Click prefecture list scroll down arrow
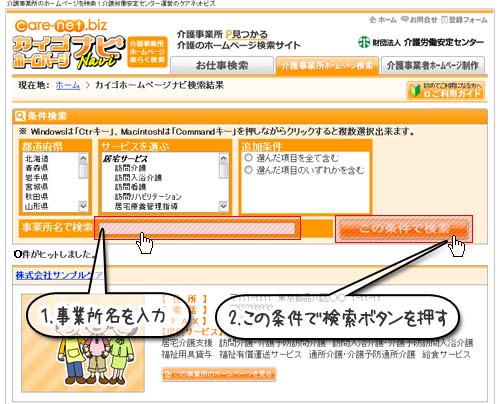Image resolution: width=500 pixels, height=404 pixels. pyautogui.click(x=83, y=206)
